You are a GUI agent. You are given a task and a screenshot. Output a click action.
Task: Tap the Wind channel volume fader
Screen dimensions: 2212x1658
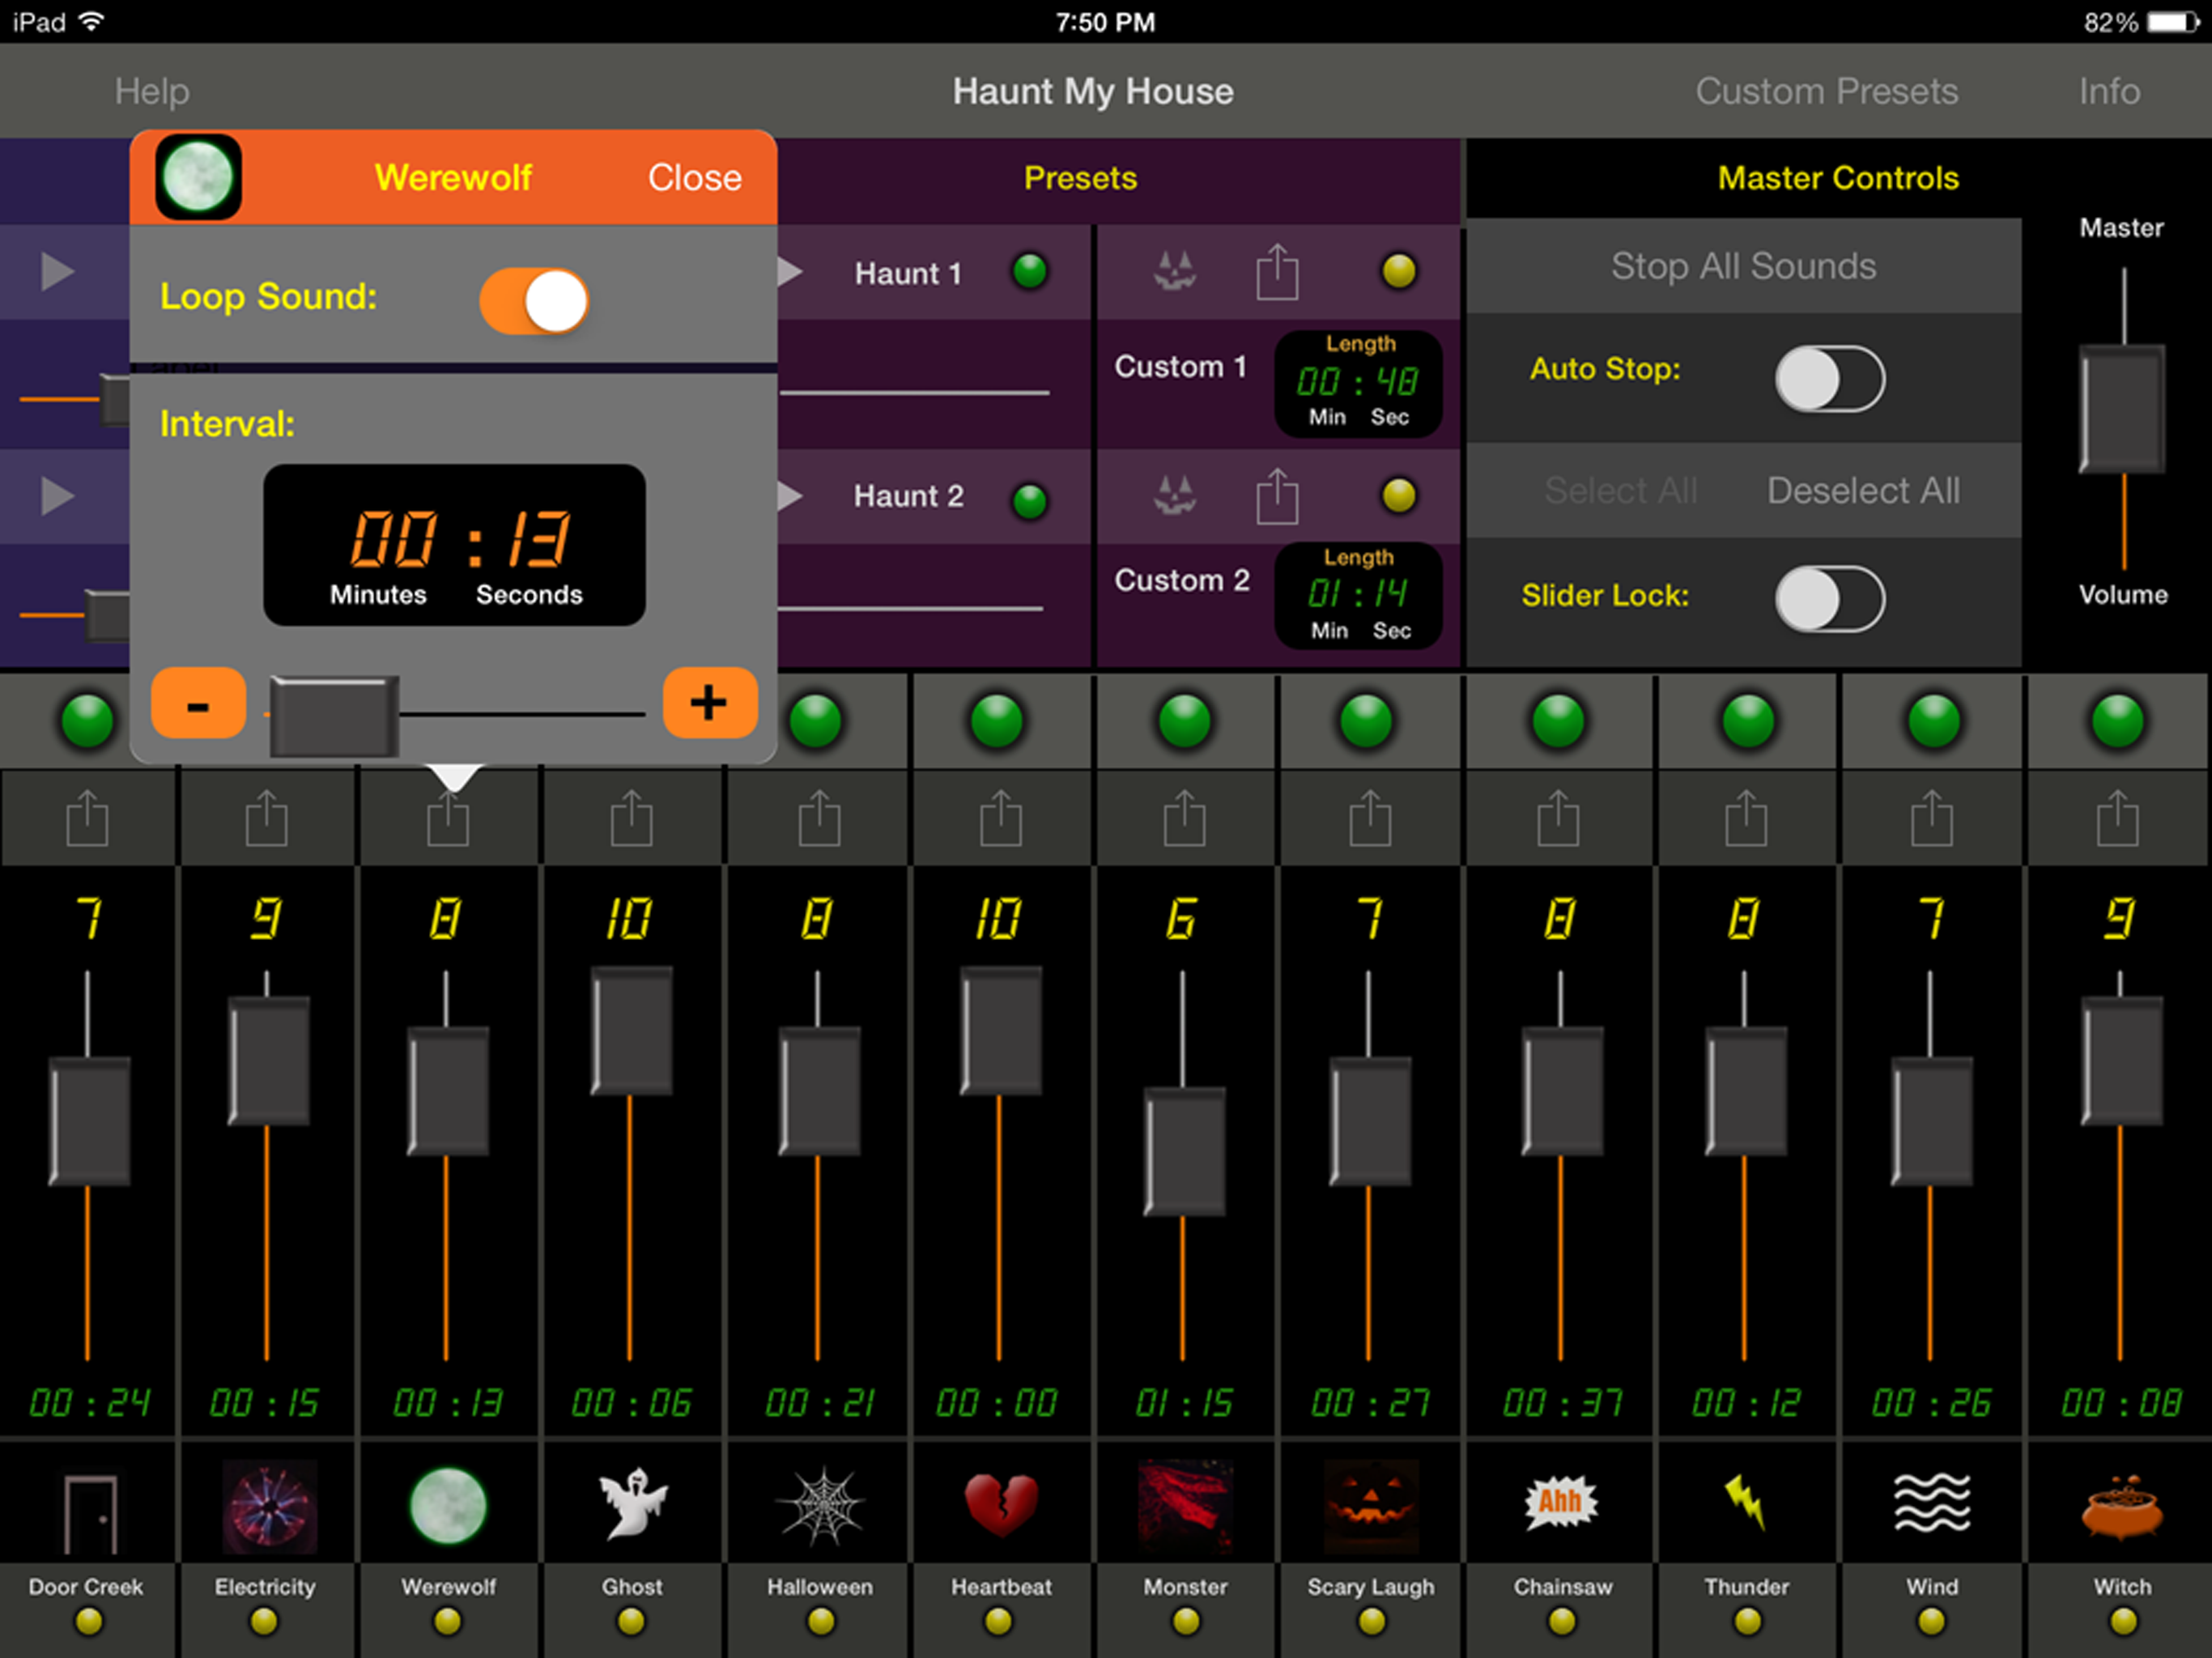[1932, 1121]
